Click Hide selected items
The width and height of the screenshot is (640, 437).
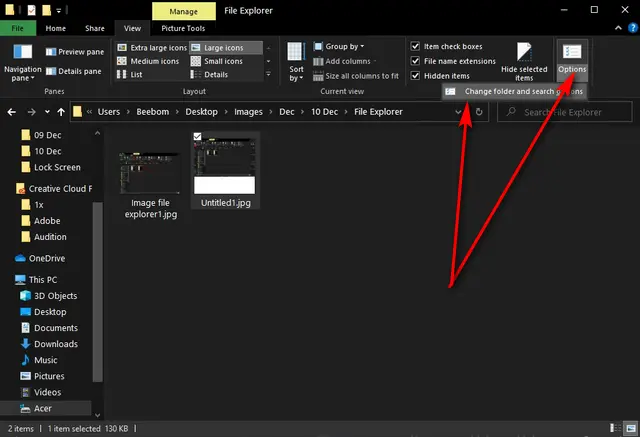(524, 62)
